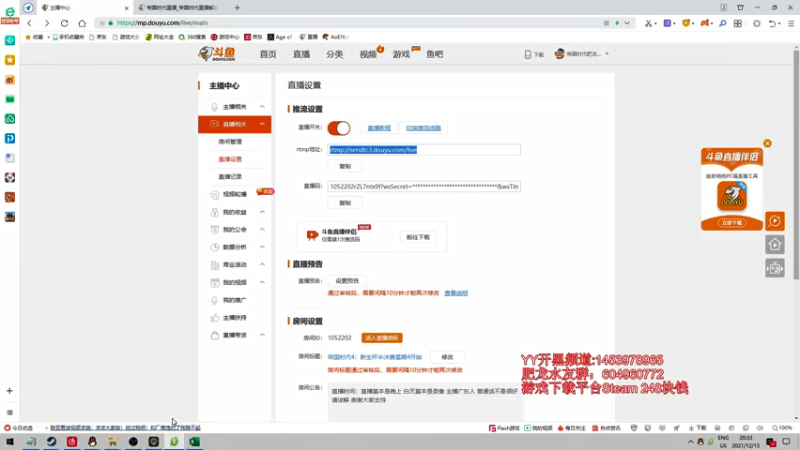This screenshot has width=800, height=450.
Task: Open 主播扶持 in the sidebar
Action: [x=235, y=317]
